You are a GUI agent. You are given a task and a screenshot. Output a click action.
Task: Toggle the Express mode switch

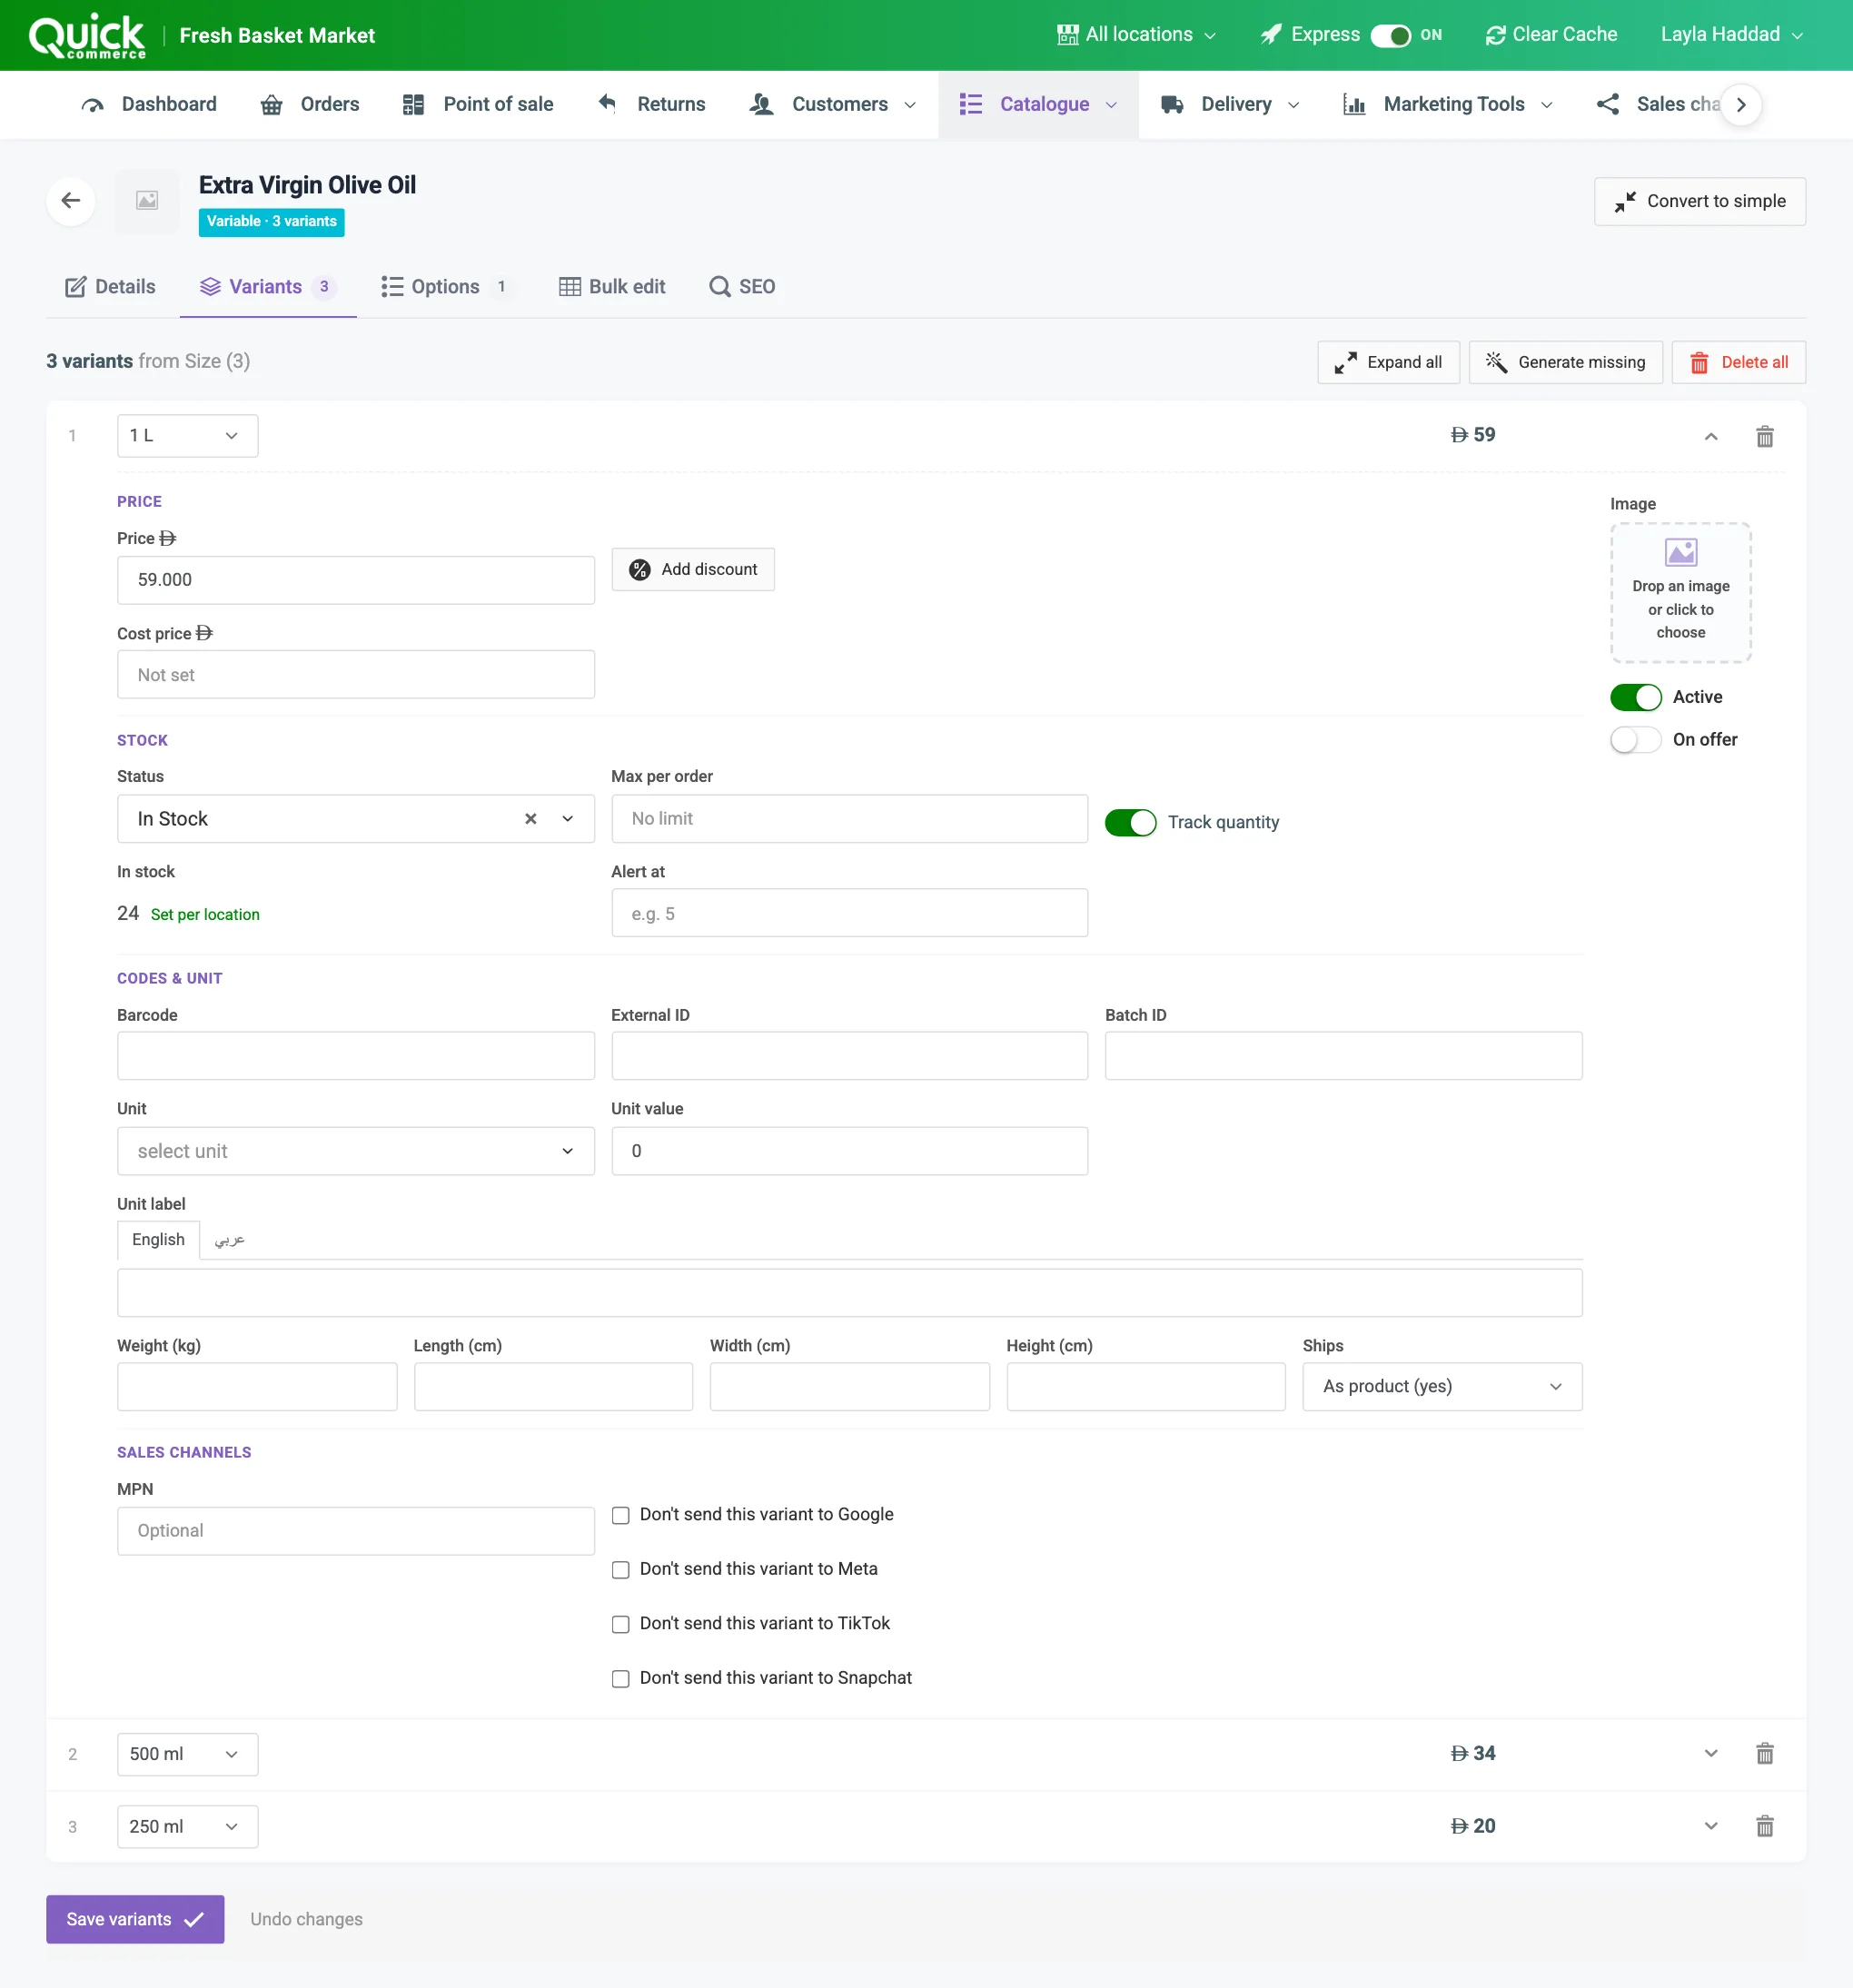tap(1390, 35)
